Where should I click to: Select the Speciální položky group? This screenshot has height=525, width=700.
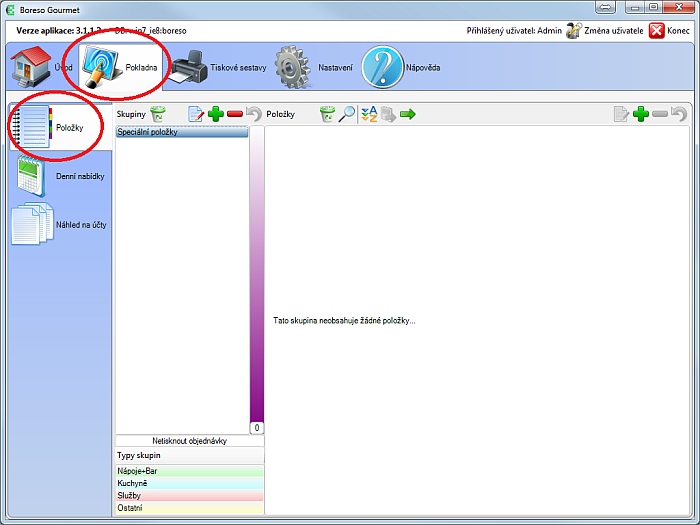(x=182, y=132)
